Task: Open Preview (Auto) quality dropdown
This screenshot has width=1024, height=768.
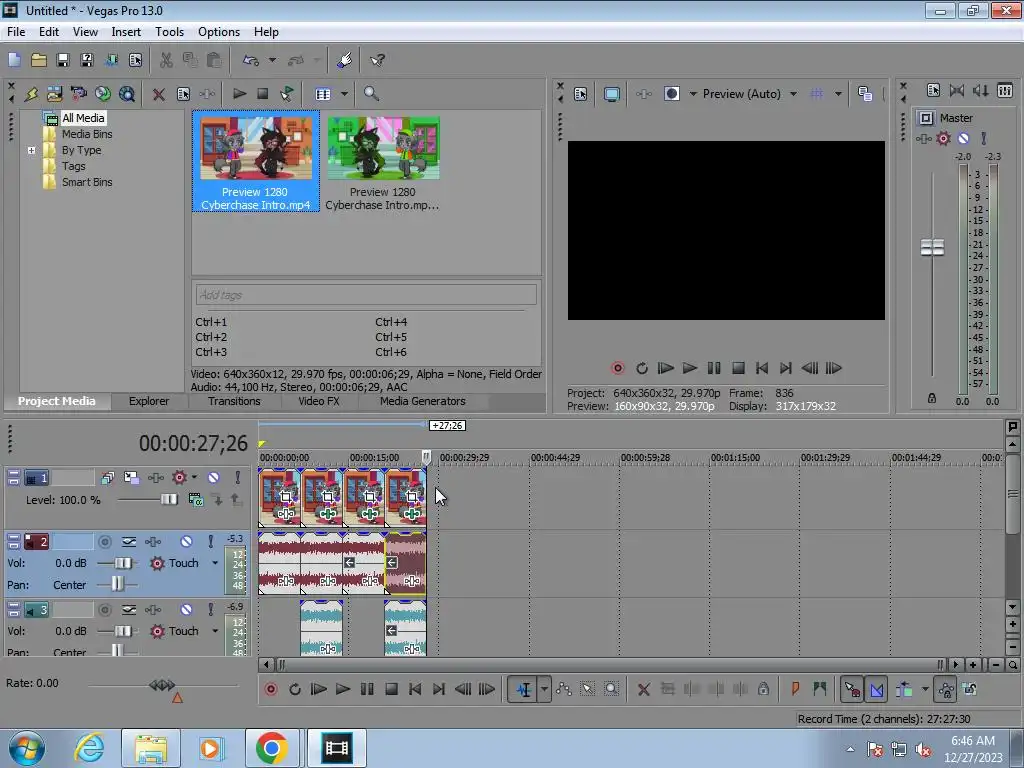Action: [793, 94]
